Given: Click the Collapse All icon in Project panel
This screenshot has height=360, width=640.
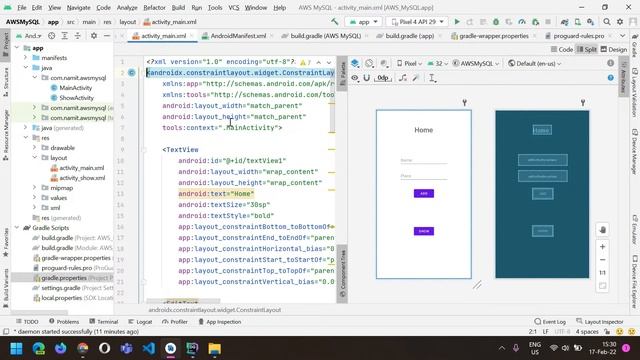Looking at the screenshot, I should 78,36.
